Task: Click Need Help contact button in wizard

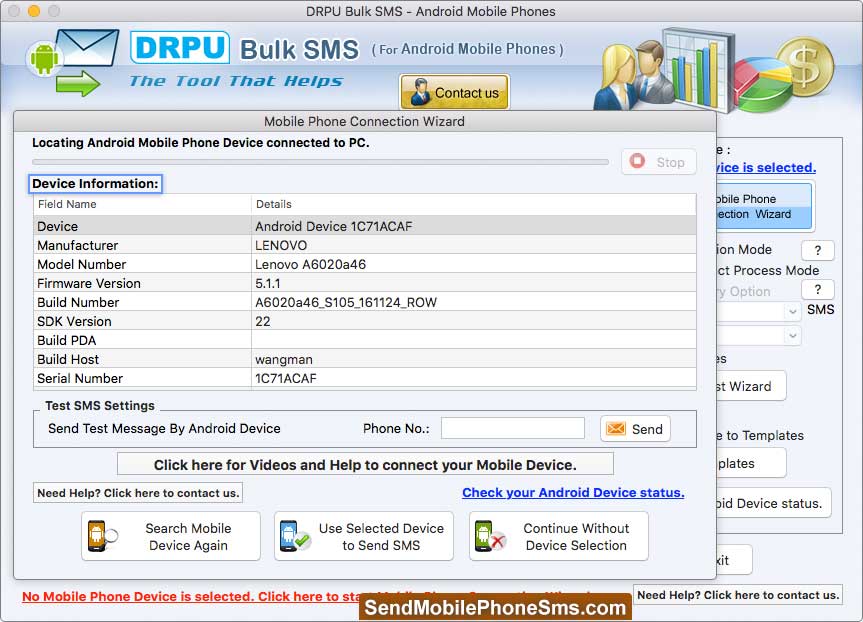Action: (138, 493)
